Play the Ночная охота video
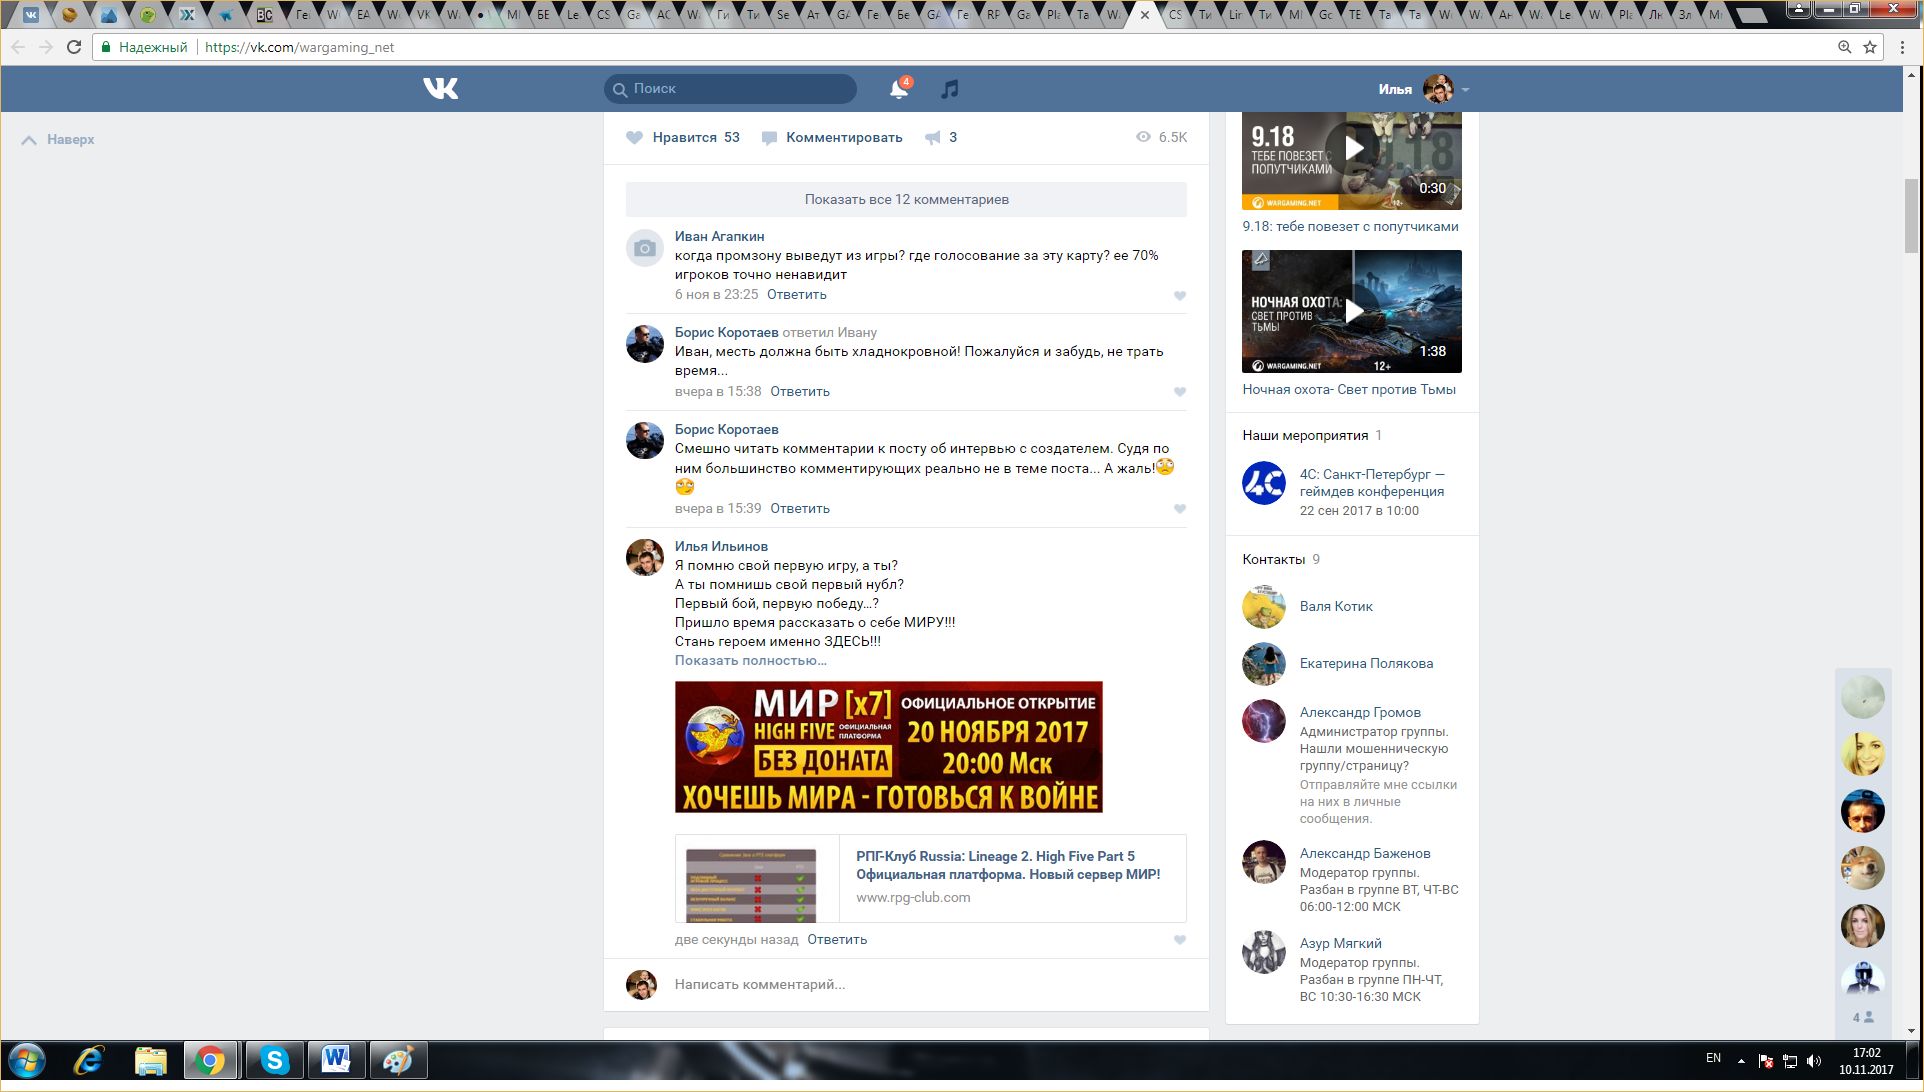The height and width of the screenshot is (1092, 1924). (1352, 311)
